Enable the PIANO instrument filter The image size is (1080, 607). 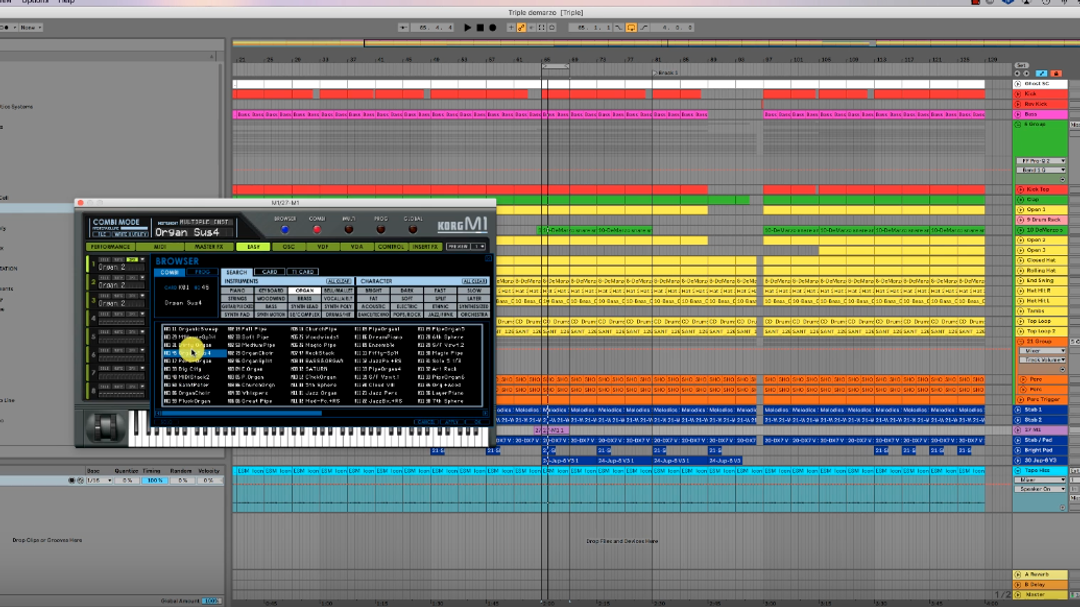coord(237,290)
